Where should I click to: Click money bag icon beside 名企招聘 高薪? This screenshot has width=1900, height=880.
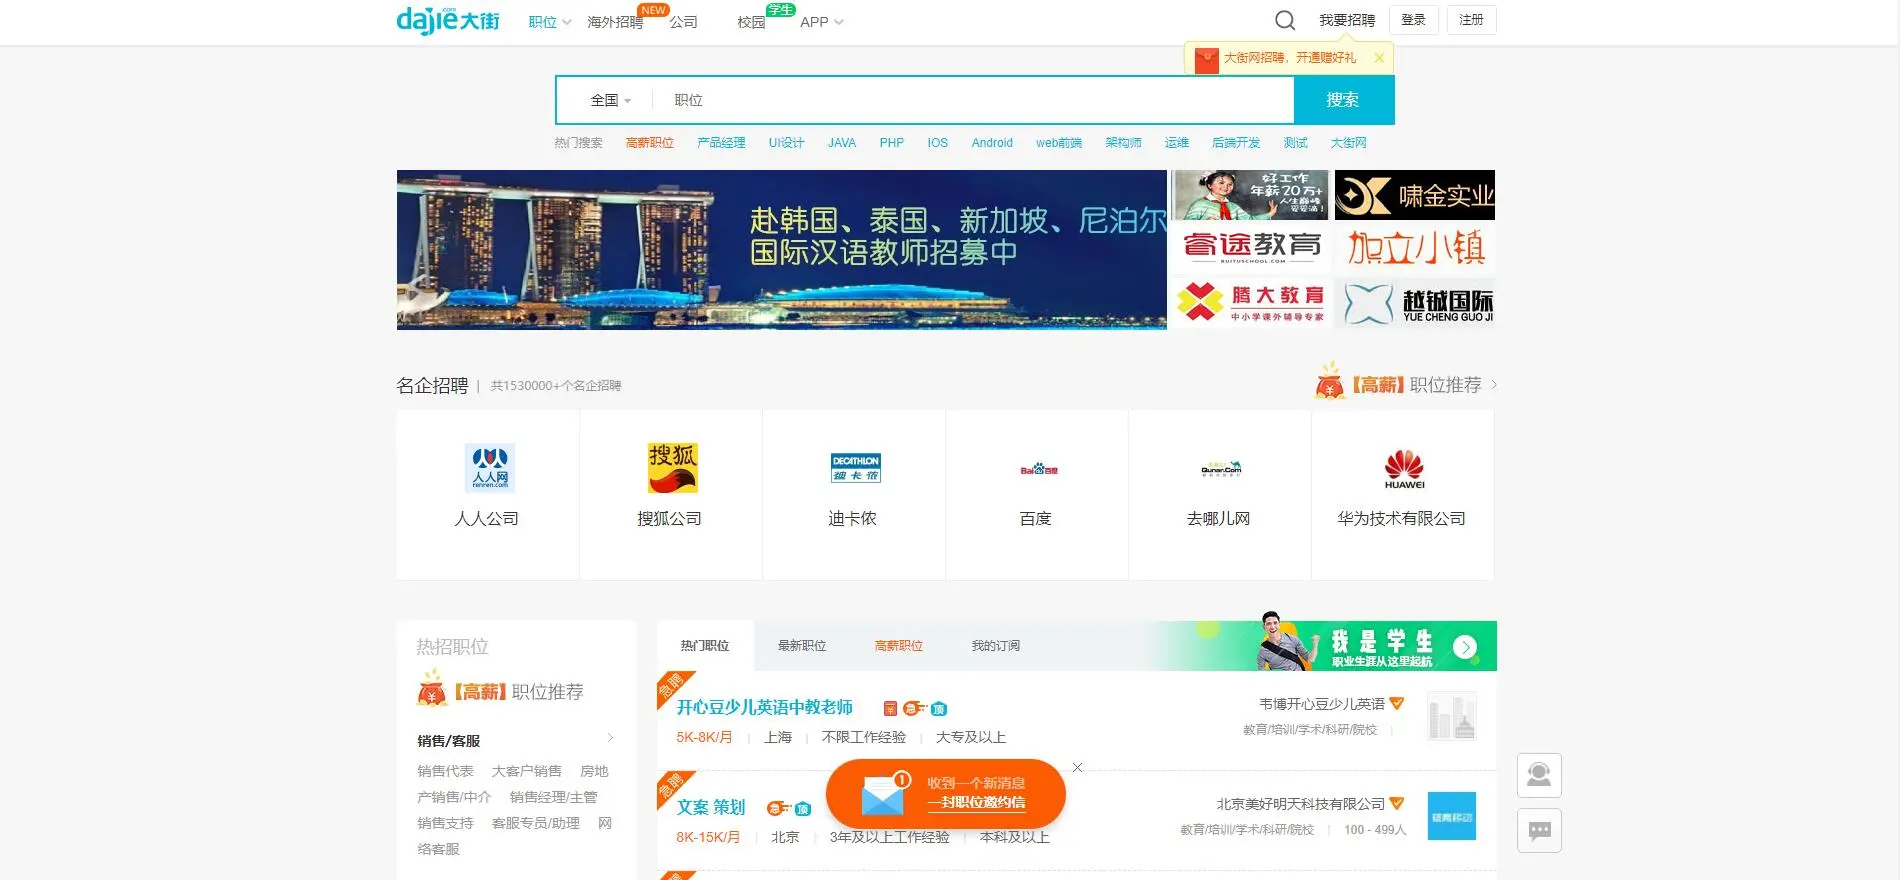coord(1330,382)
